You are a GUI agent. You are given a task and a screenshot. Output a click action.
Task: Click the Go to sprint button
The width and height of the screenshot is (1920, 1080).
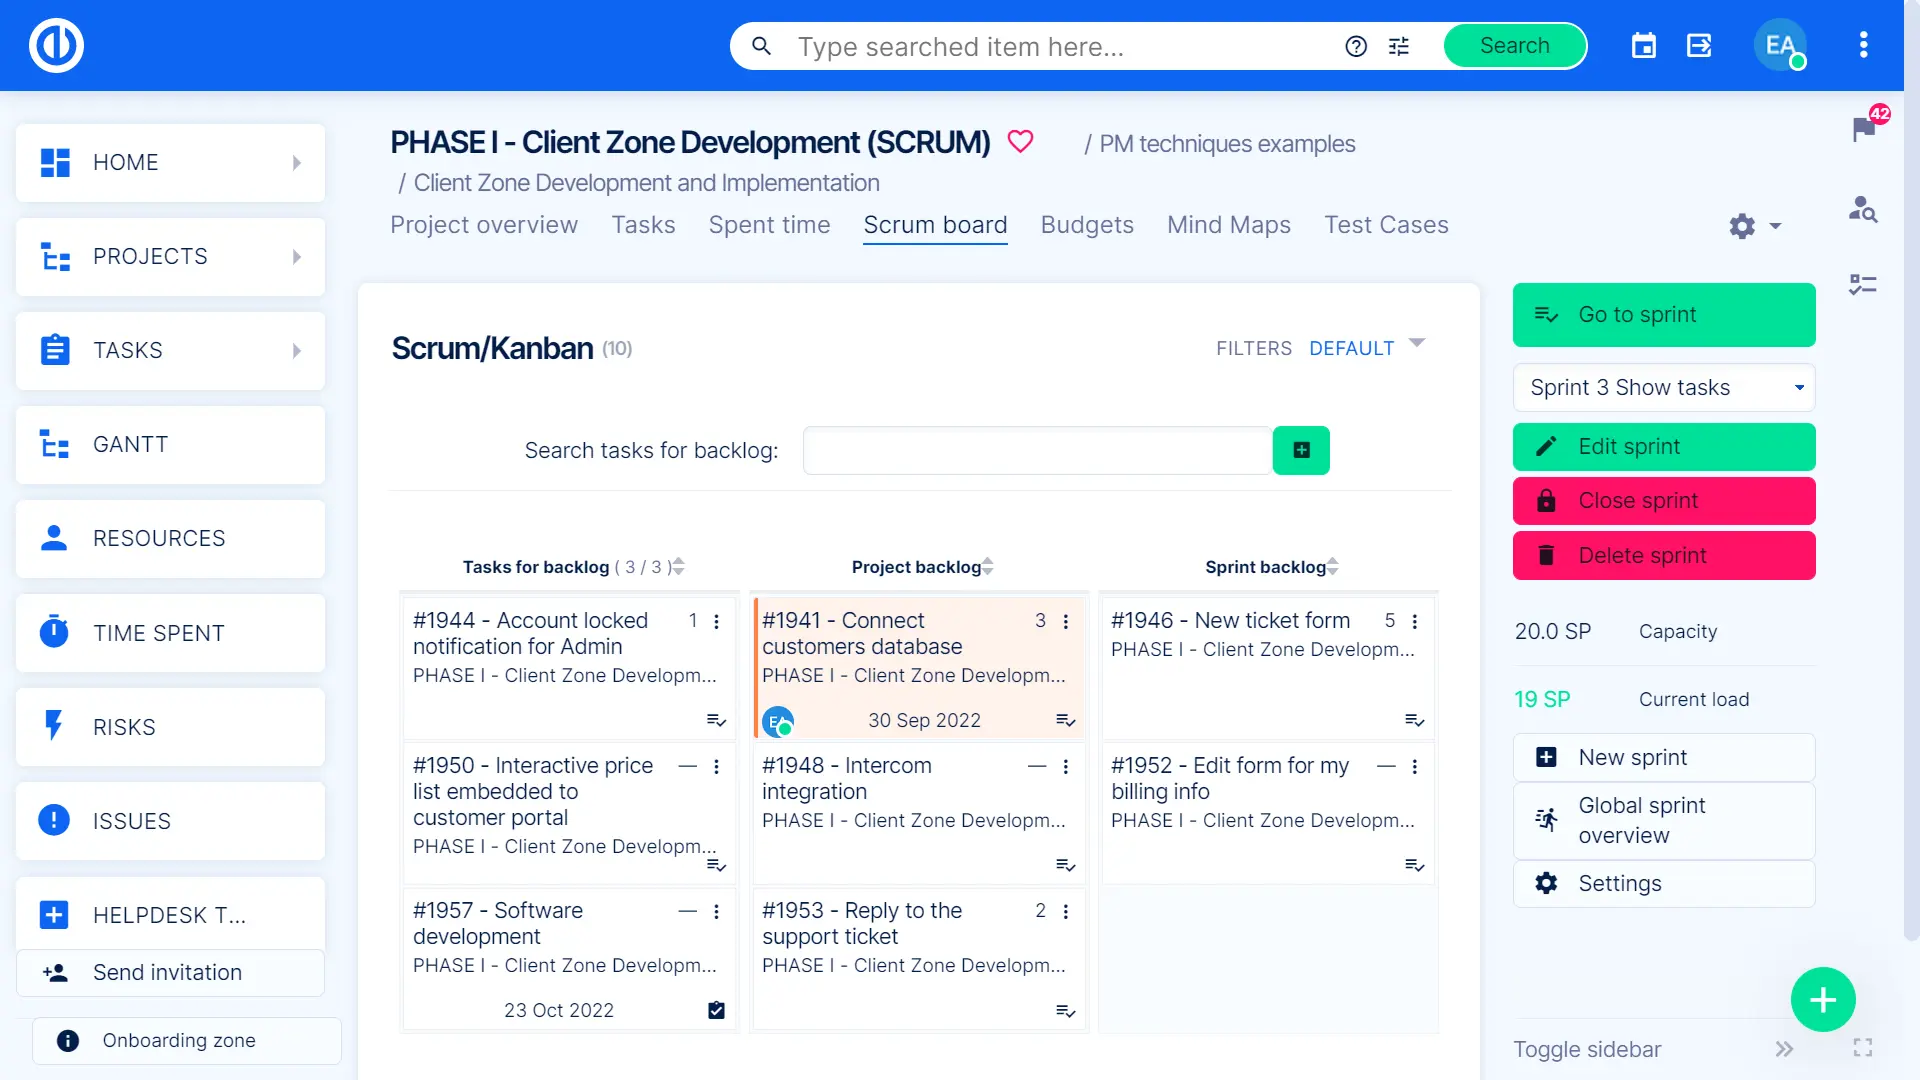(x=1664, y=315)
